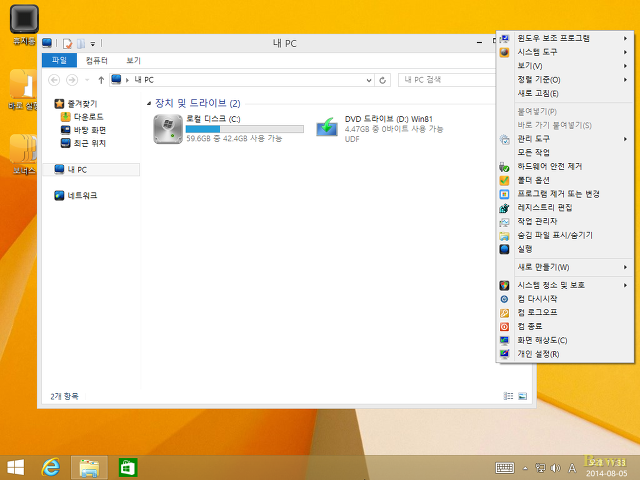
Task: Choose 새로 고침(E) from context menu
Action: tap(565, 93)
